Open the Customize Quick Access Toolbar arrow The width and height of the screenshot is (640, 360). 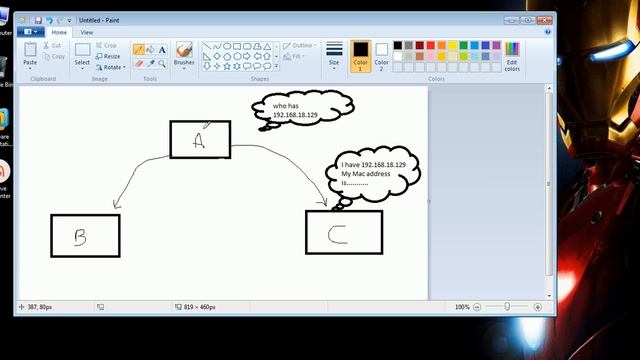[69, 20]
